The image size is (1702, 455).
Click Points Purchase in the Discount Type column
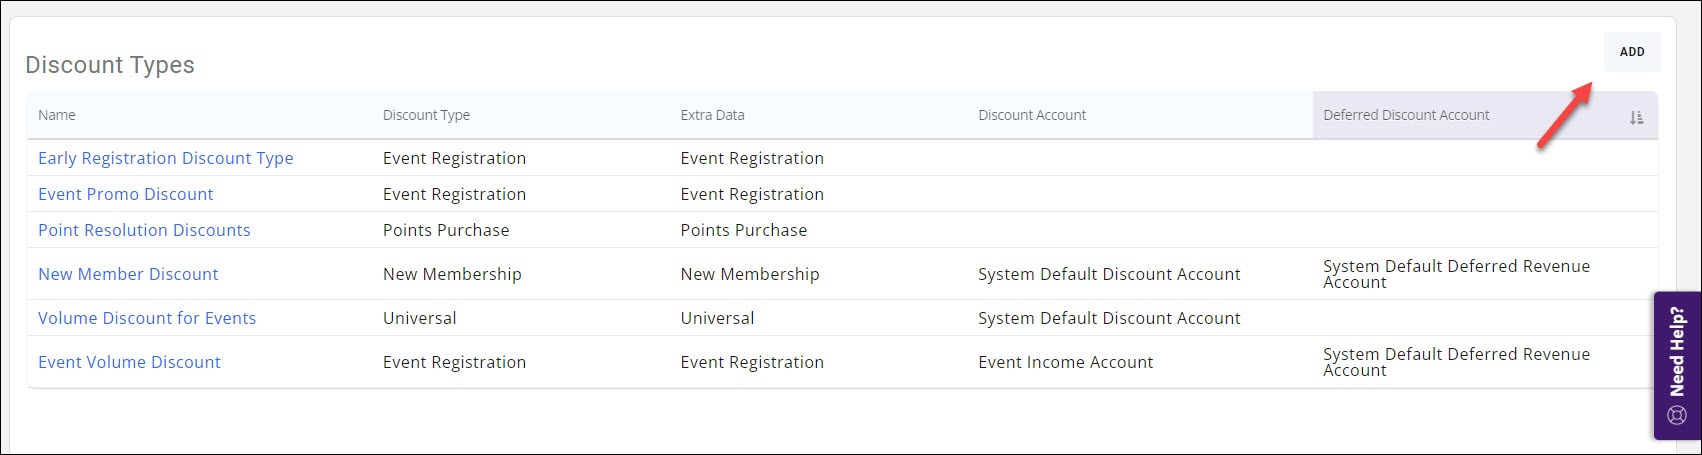446,230
